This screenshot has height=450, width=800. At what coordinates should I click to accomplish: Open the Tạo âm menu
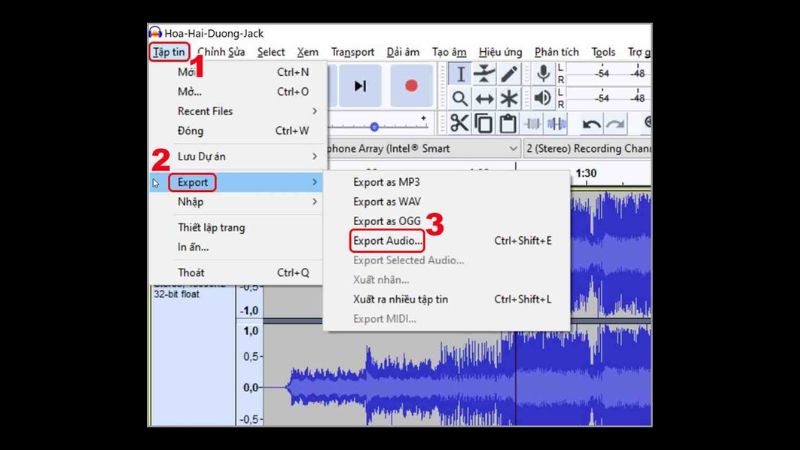tap(449, 52)
